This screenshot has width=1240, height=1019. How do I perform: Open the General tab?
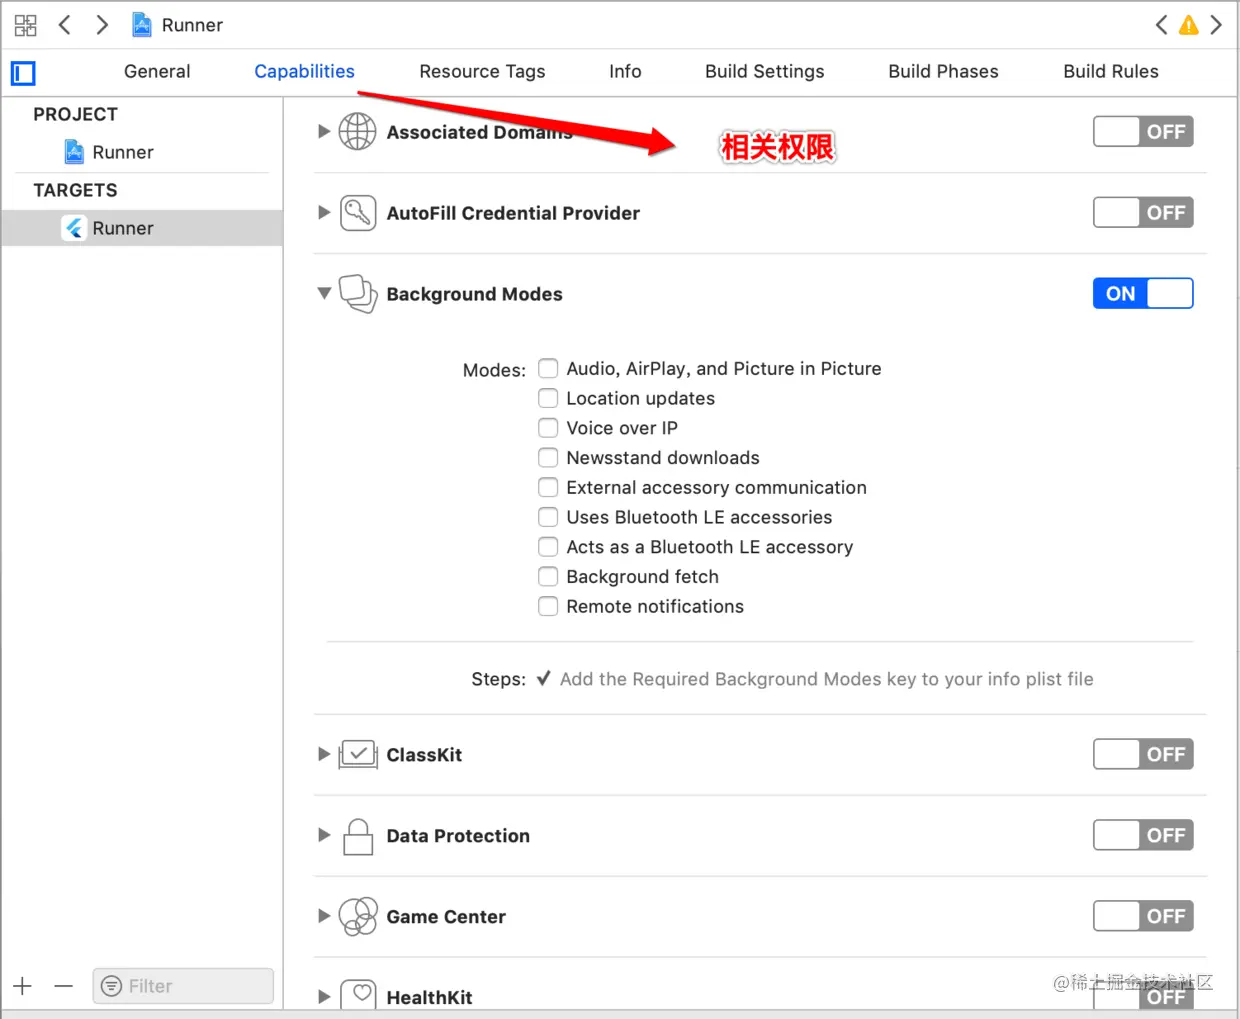(x=157, y=71)
